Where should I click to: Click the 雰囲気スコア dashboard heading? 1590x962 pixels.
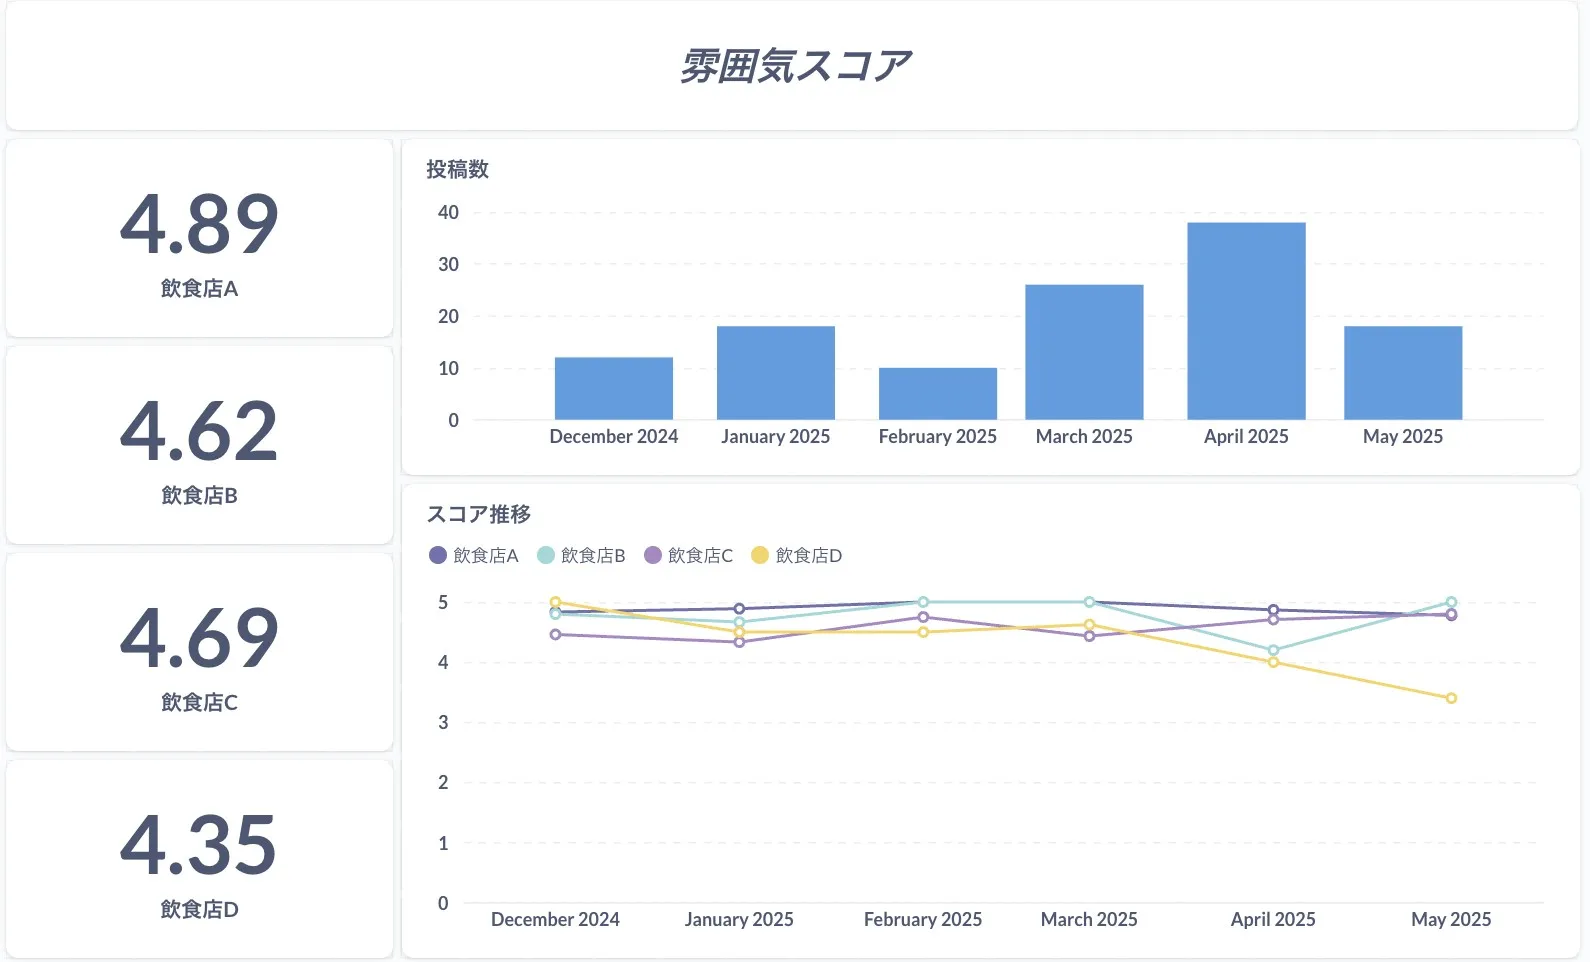point(794,66)
